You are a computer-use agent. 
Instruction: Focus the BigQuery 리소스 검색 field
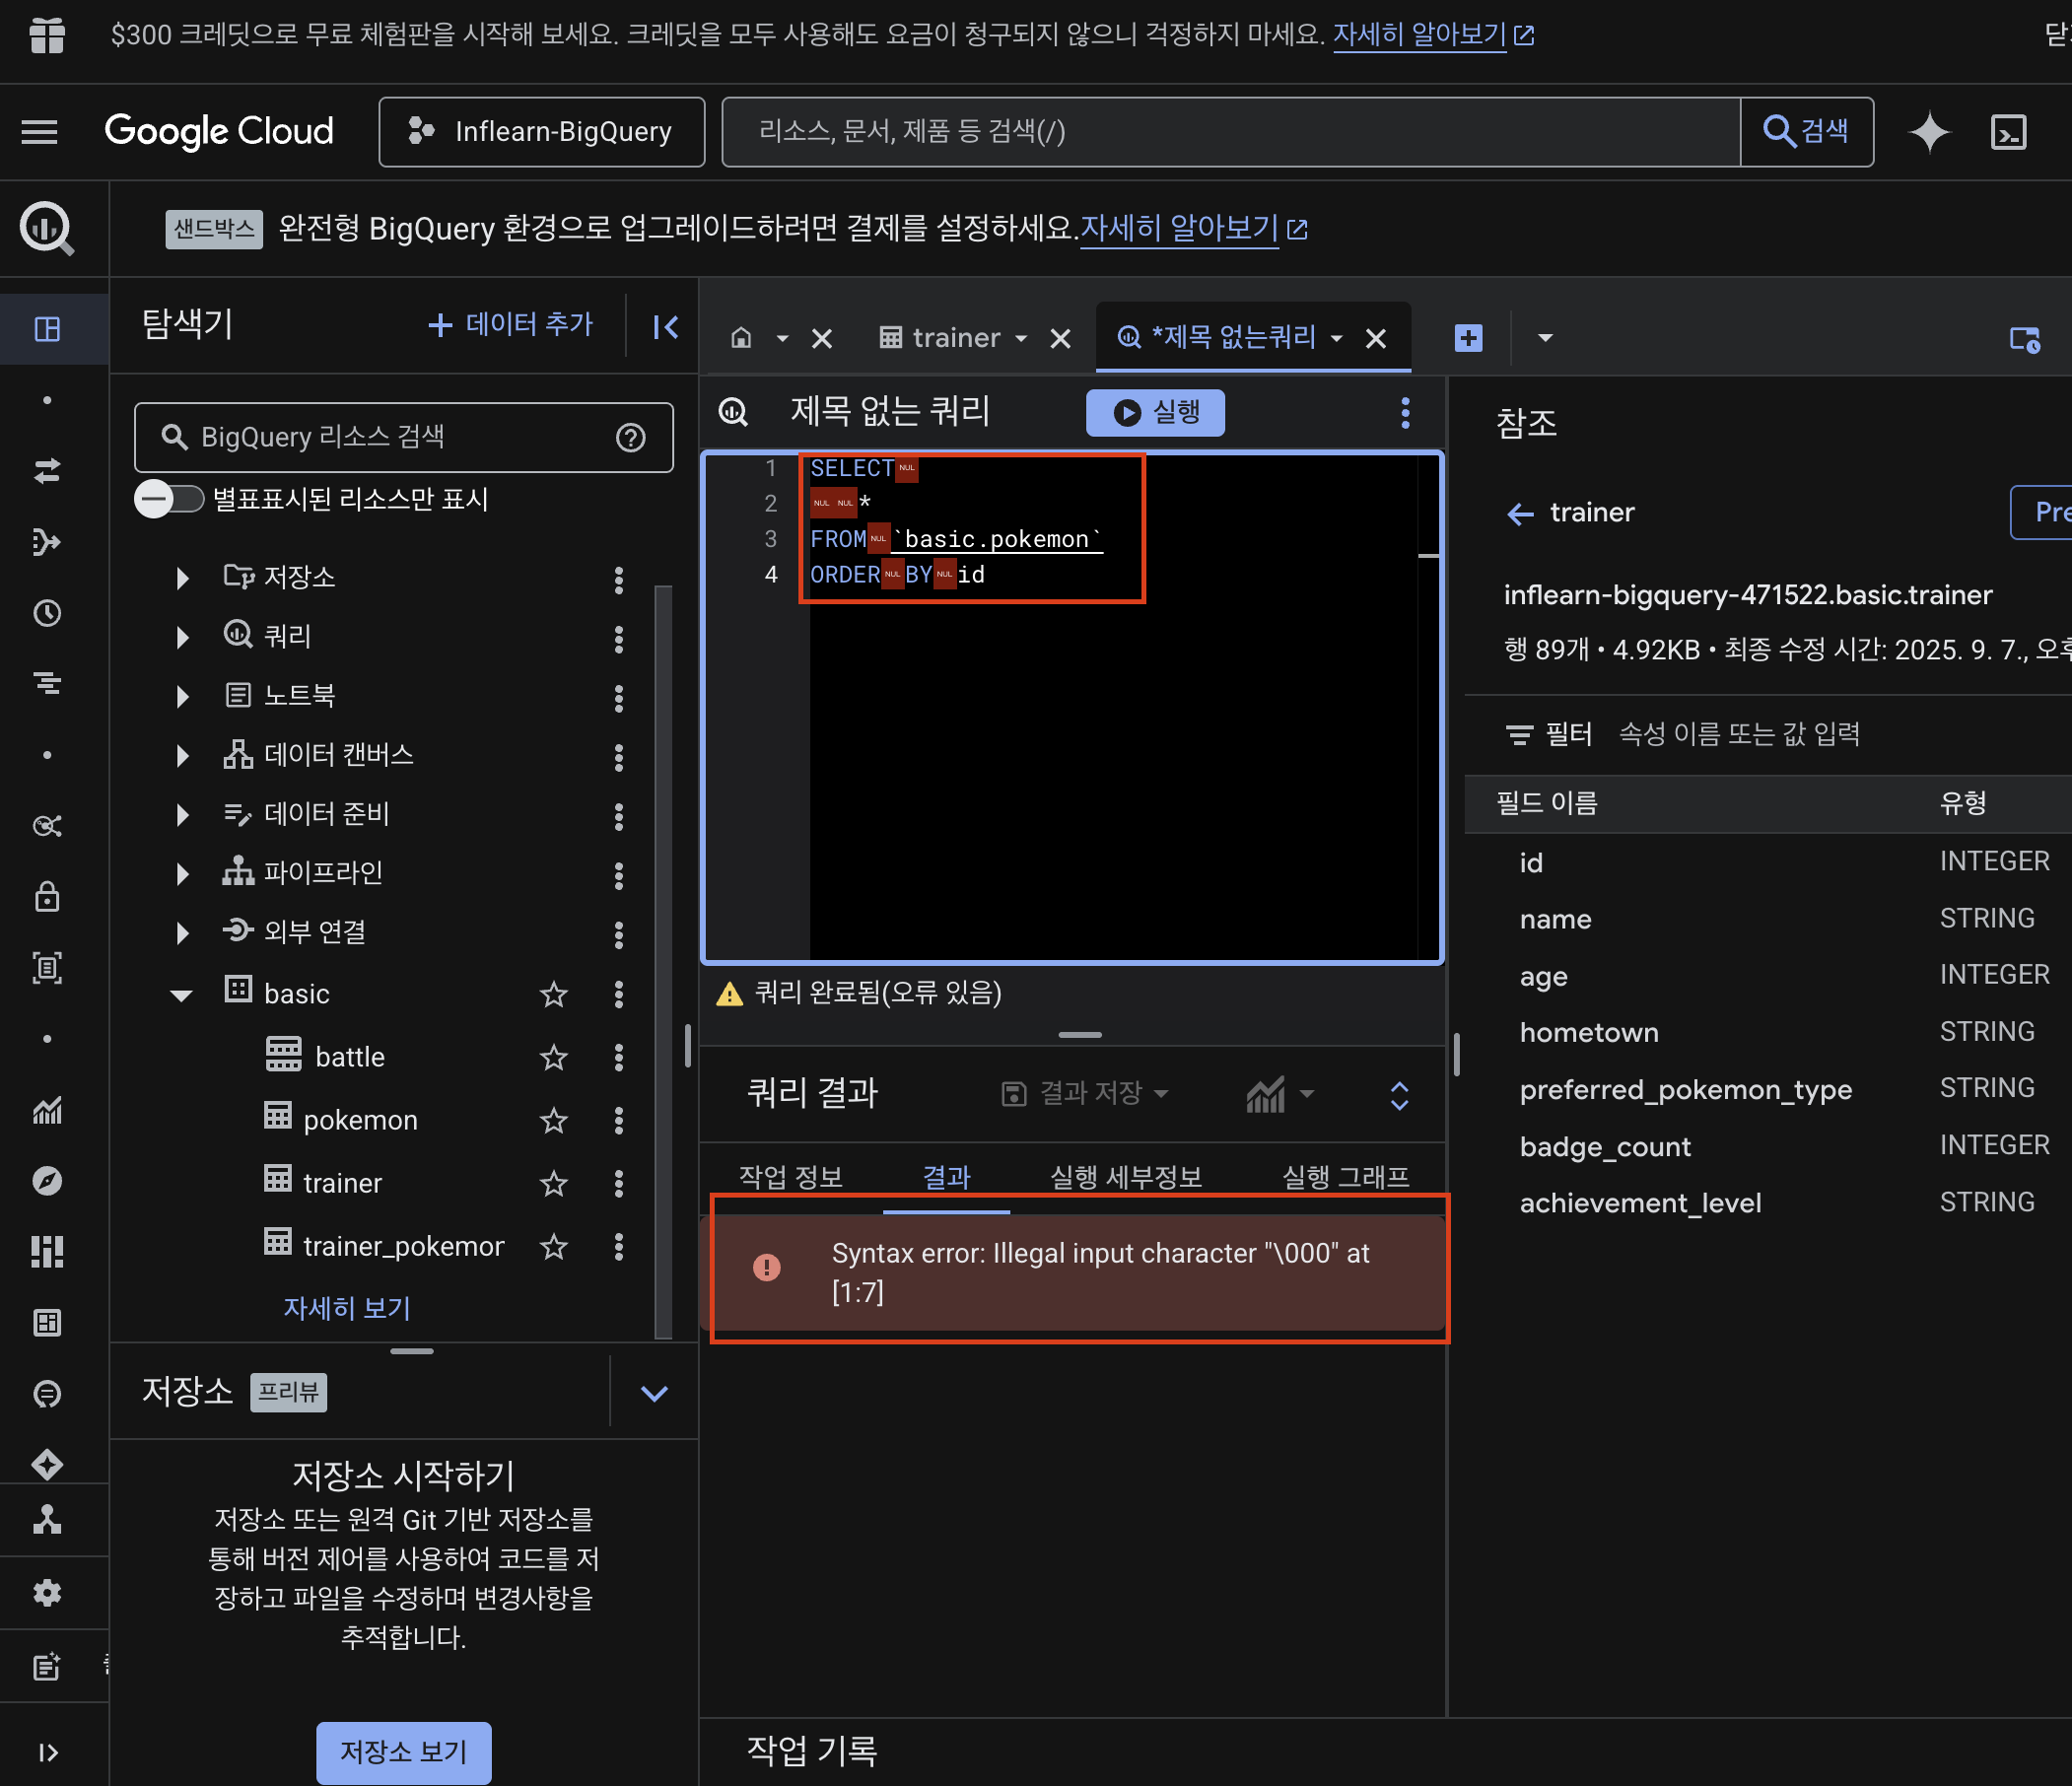[x=403, y=437]
